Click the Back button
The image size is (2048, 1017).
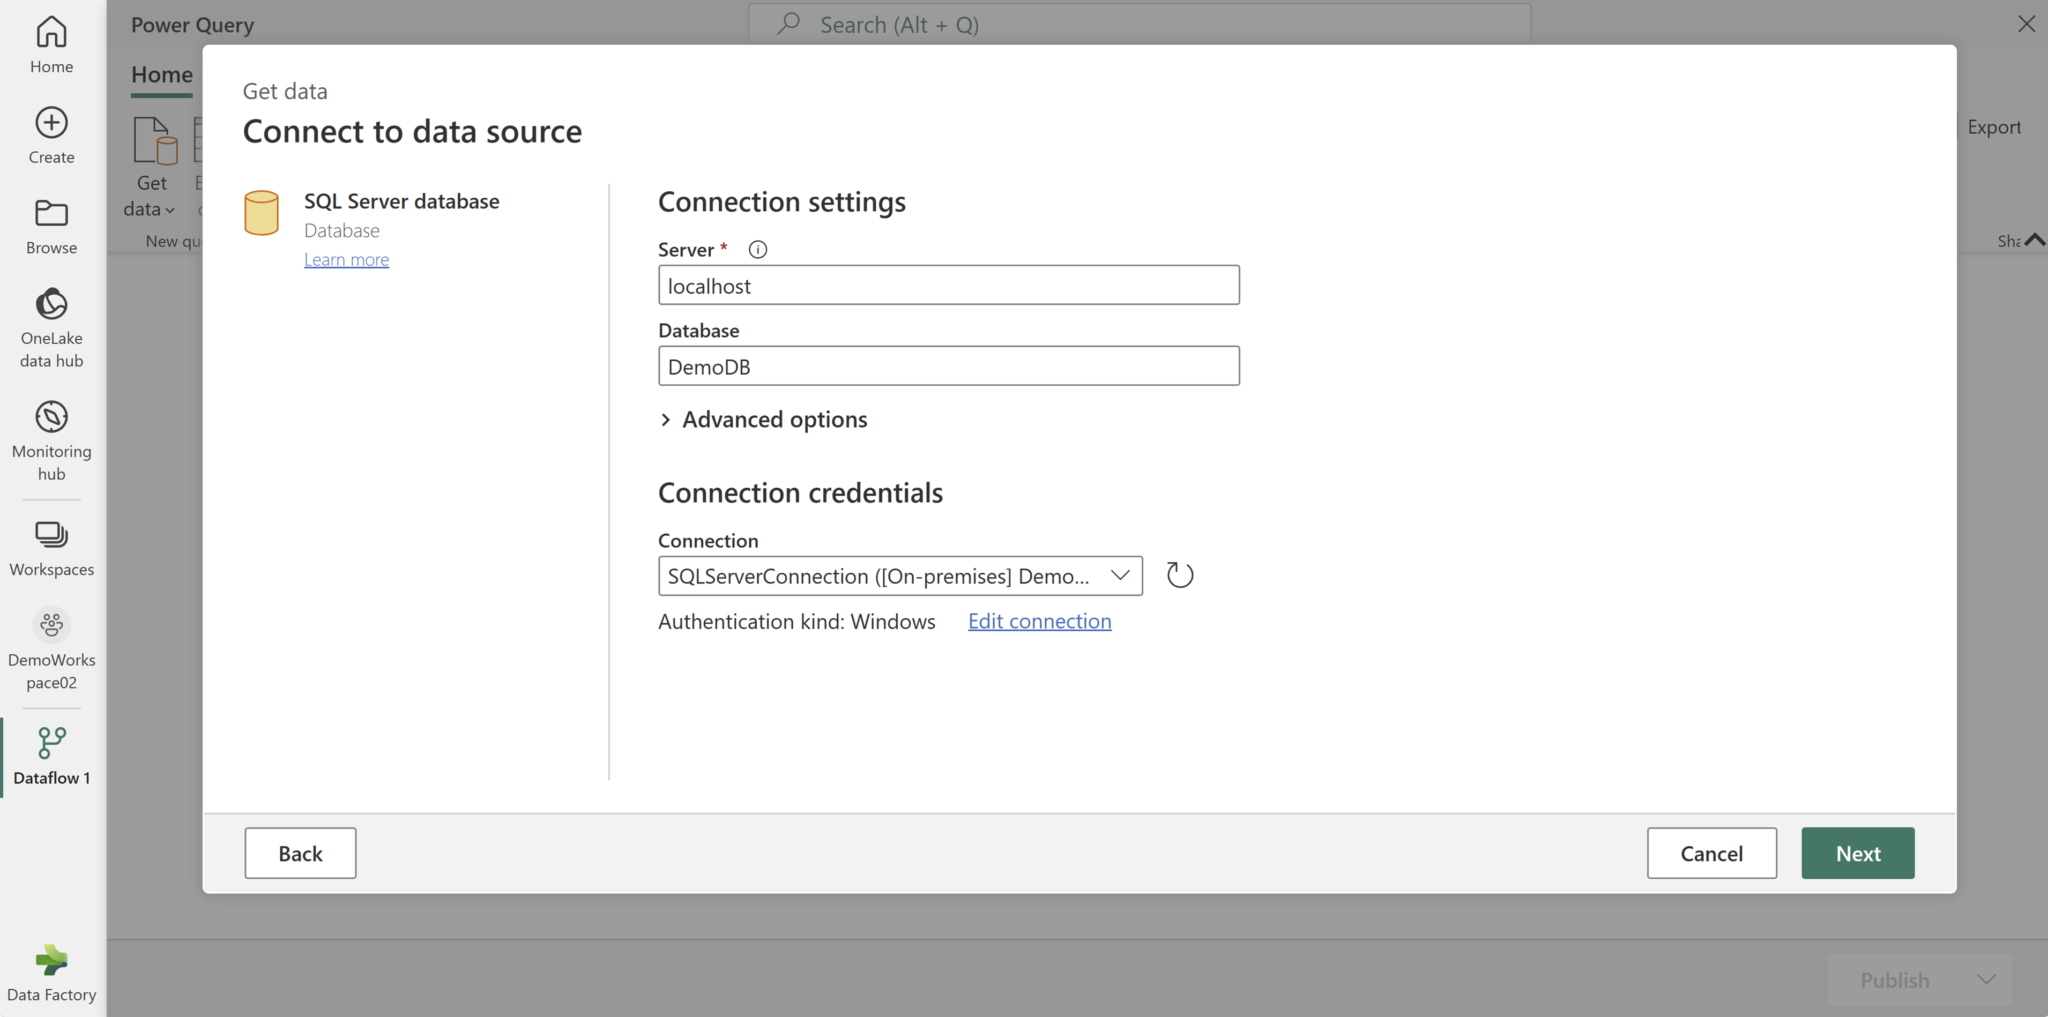(x=299, y=852)
